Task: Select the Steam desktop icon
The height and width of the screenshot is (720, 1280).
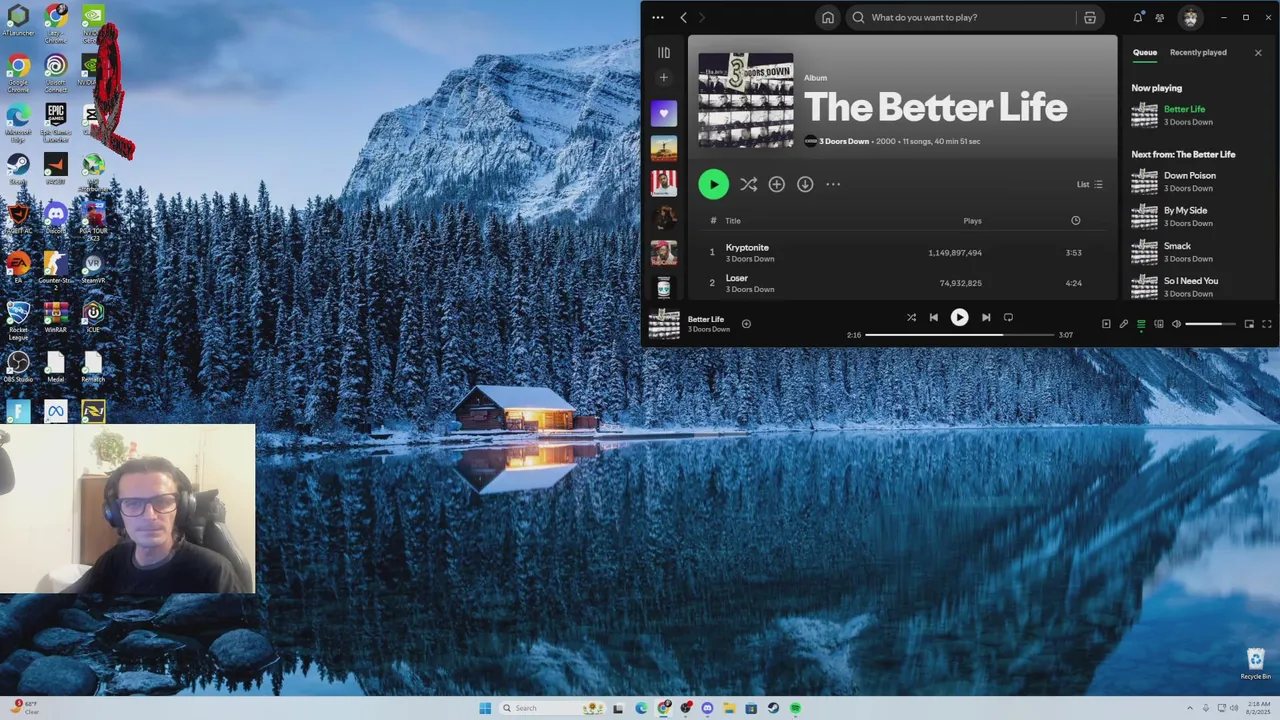Action: [x=18, y=168]
